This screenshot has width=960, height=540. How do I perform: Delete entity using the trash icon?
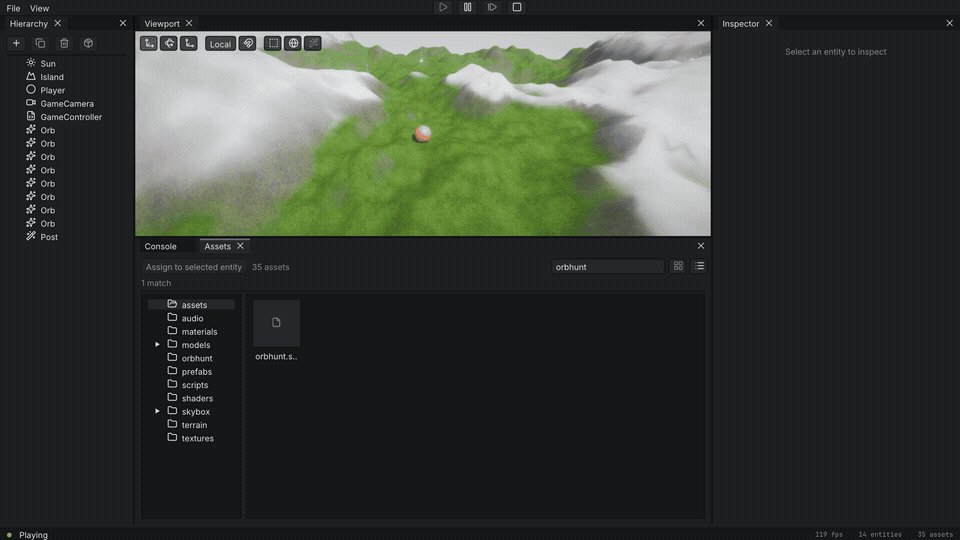coord(64,43)
